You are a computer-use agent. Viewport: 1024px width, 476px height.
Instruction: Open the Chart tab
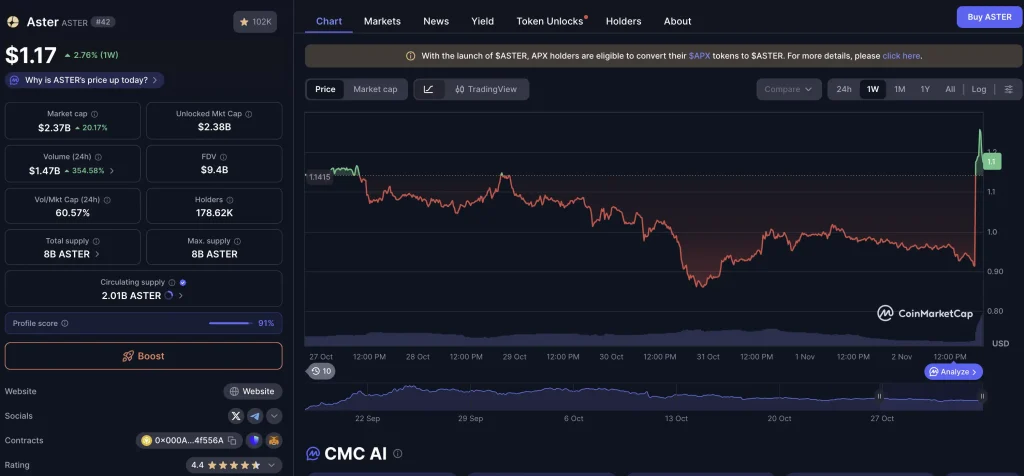[x=328, y=21]
